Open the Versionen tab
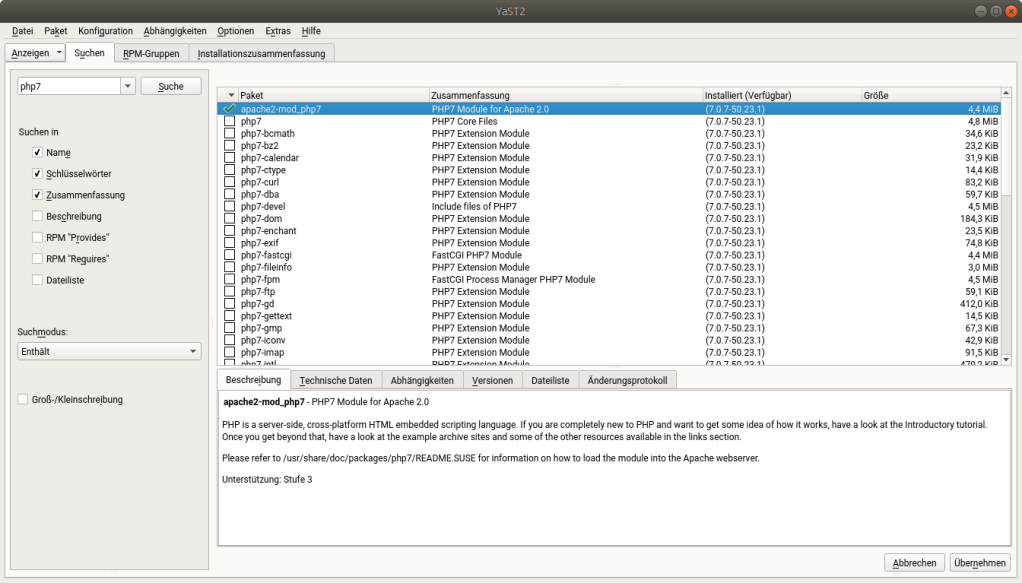Viewport: 1022px width, 583px height. (x=492, y=380)
